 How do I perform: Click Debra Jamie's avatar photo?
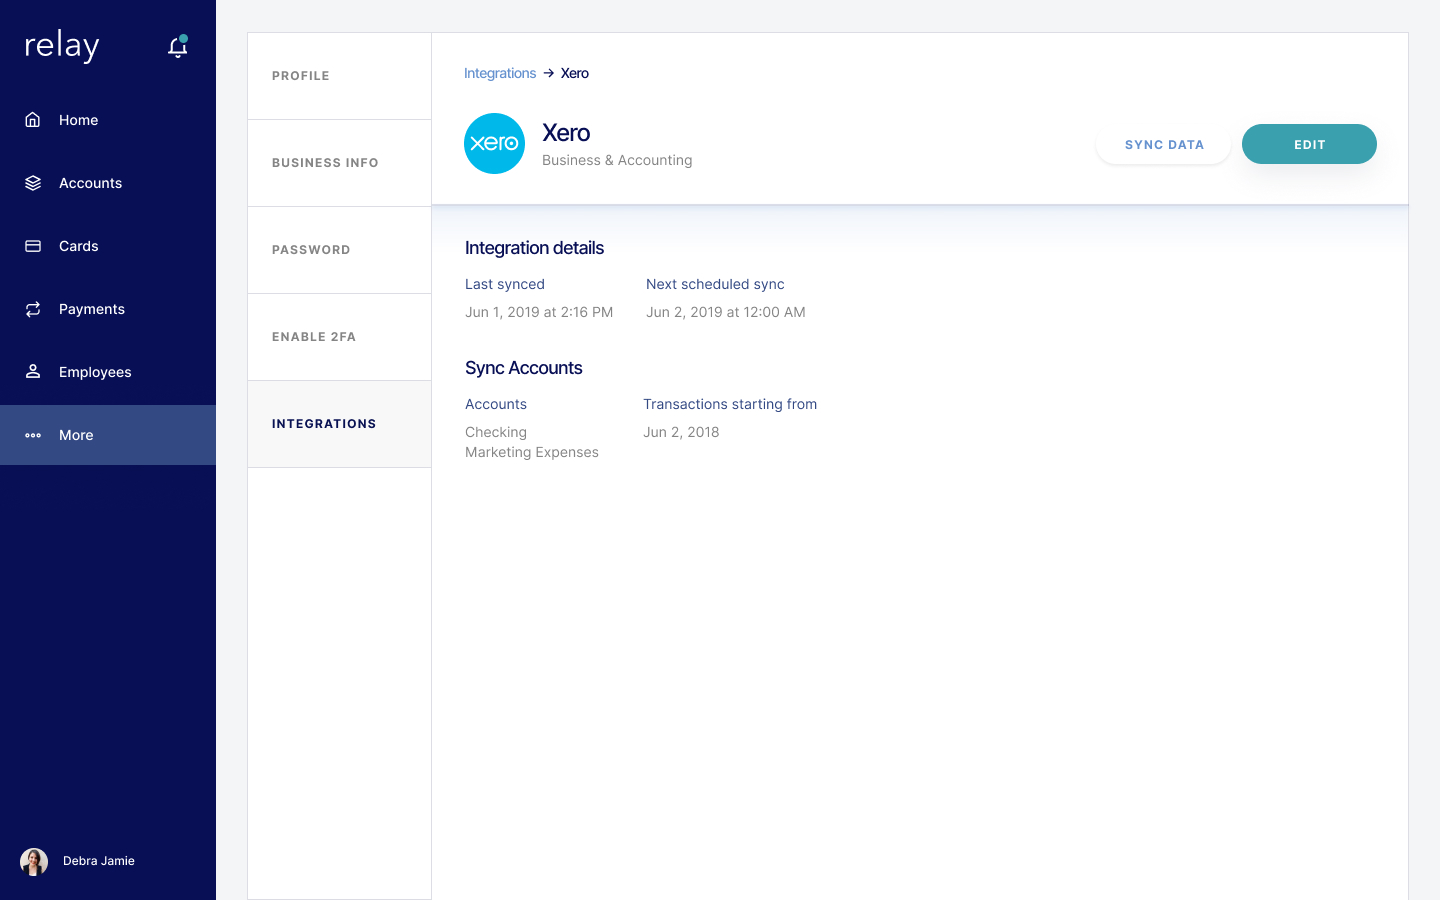pos(34,861)
